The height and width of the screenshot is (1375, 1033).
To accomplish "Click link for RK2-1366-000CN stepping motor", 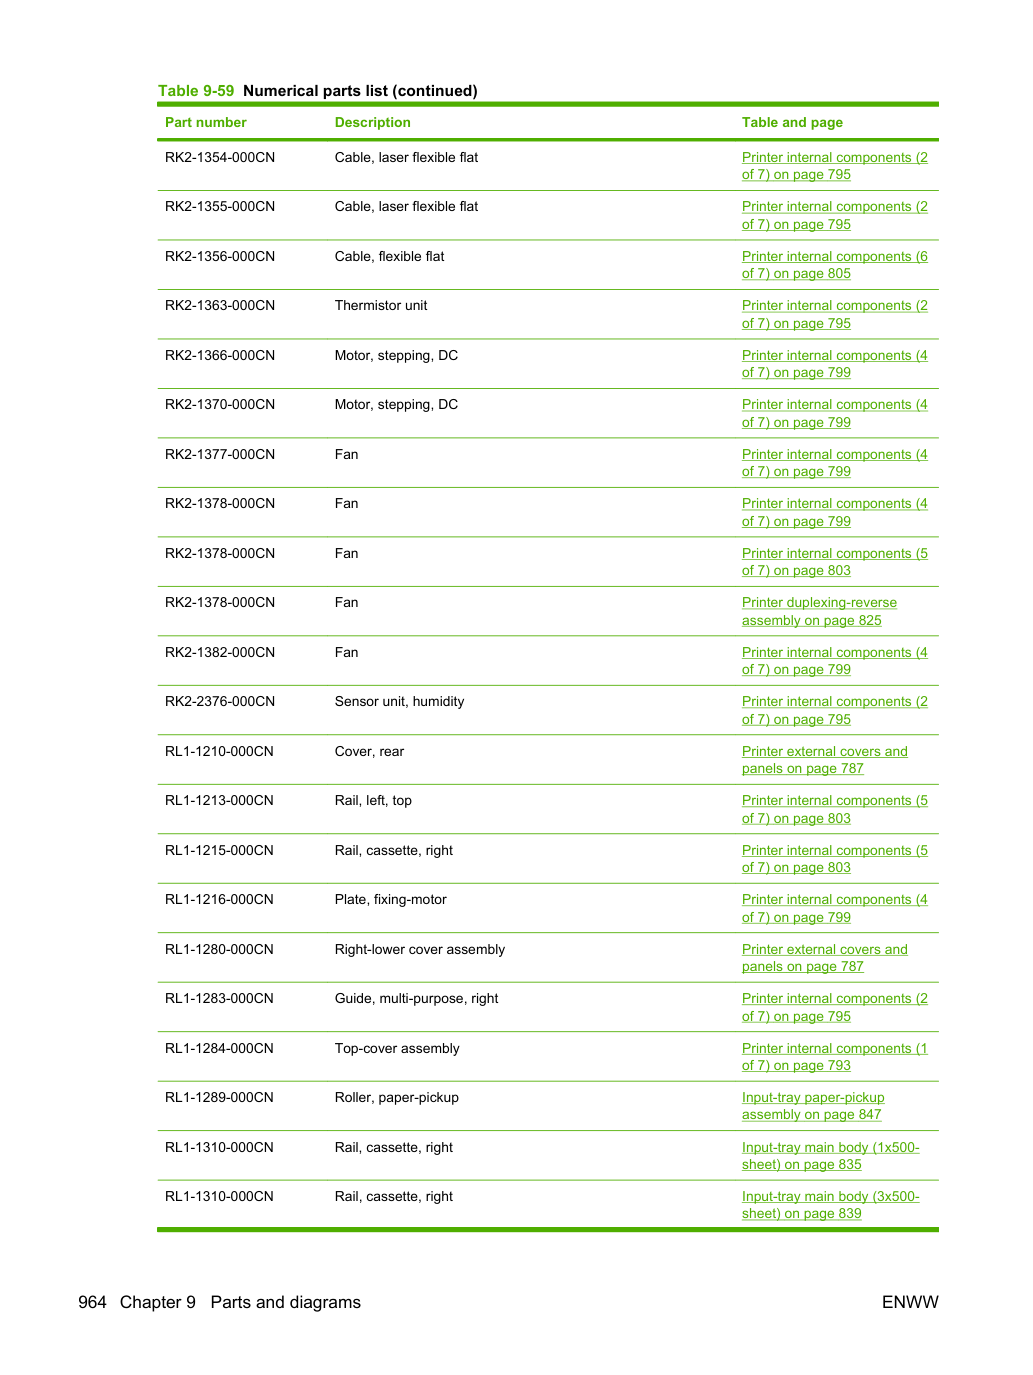I will click(834, 364).
